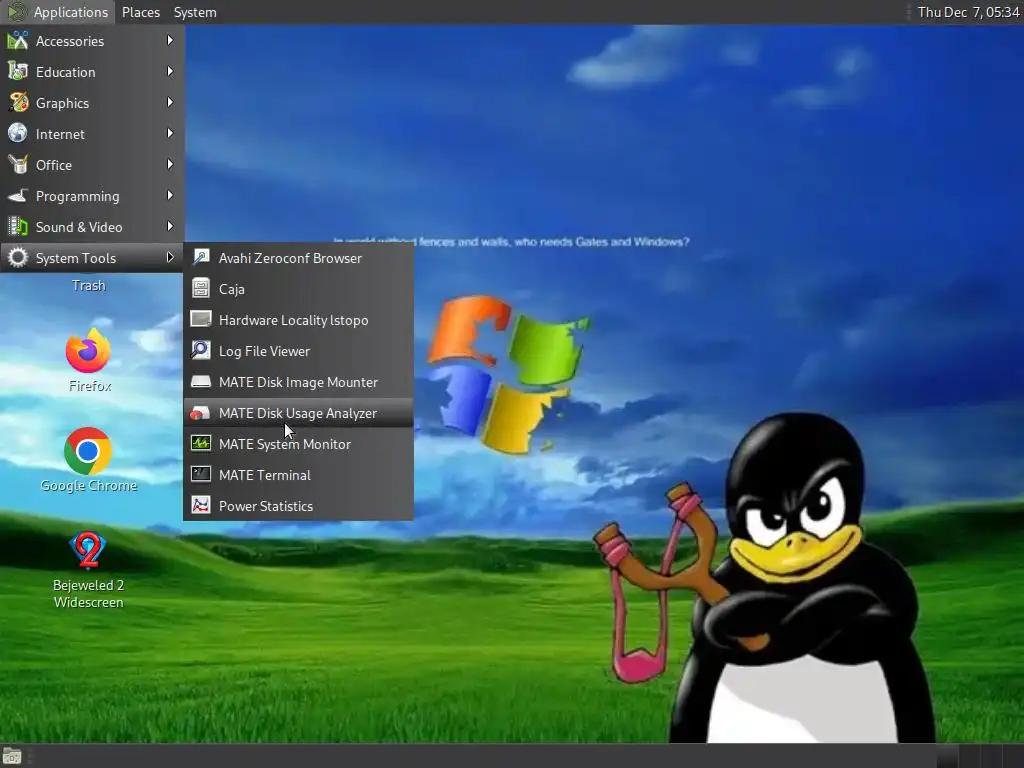Click the Avahi Zeroconf Browser icon
The height and width of the screenshot is (768, 1024).
click(200, 257)
